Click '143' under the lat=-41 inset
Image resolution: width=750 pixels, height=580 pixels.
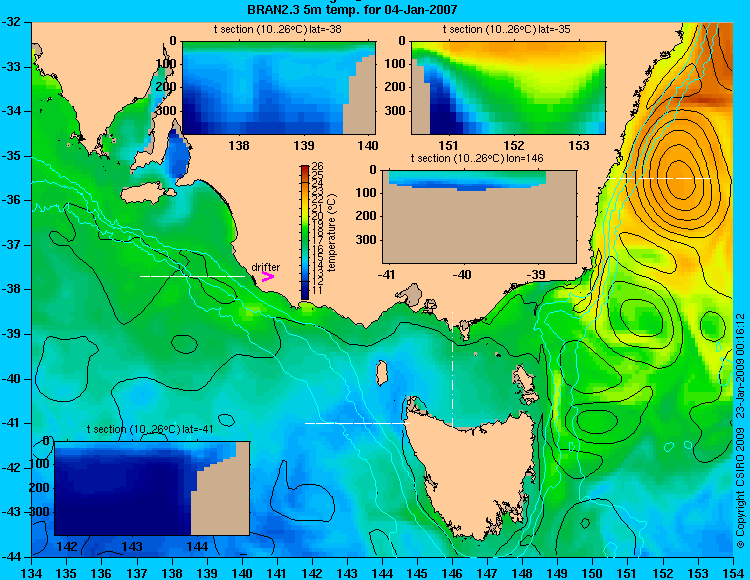click(x=132, y=546)
